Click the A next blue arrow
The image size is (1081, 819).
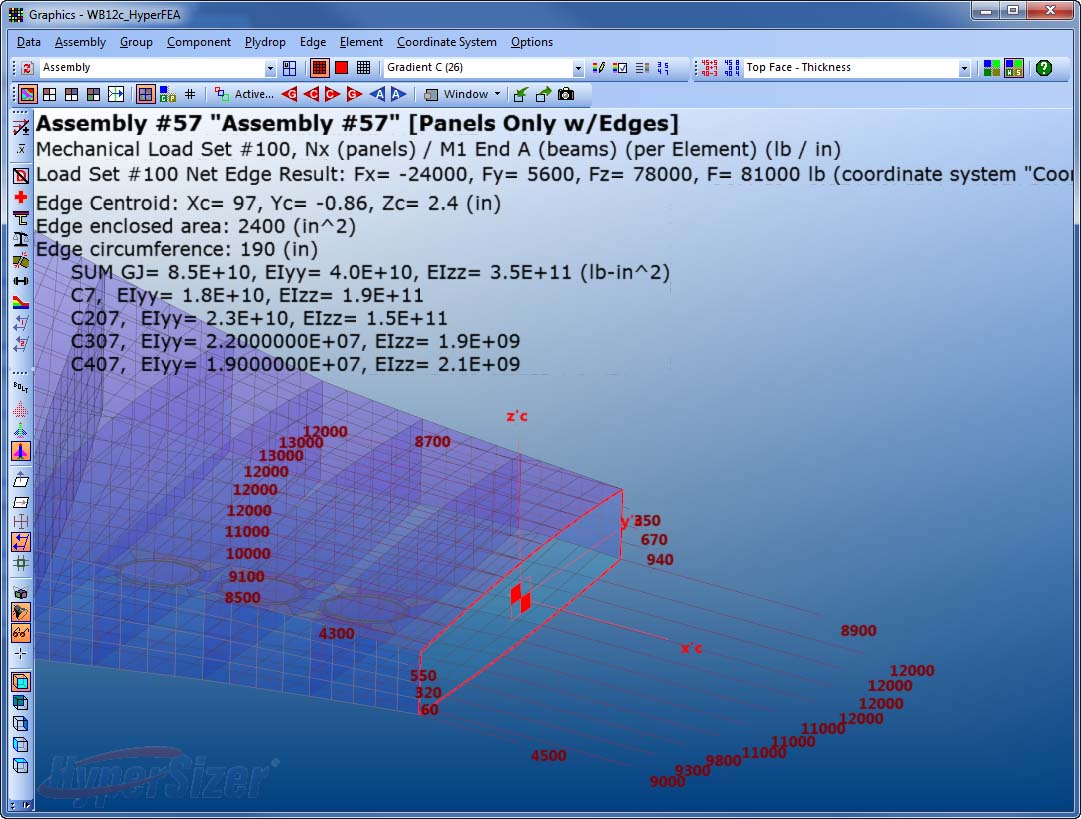tap(398, 94)
